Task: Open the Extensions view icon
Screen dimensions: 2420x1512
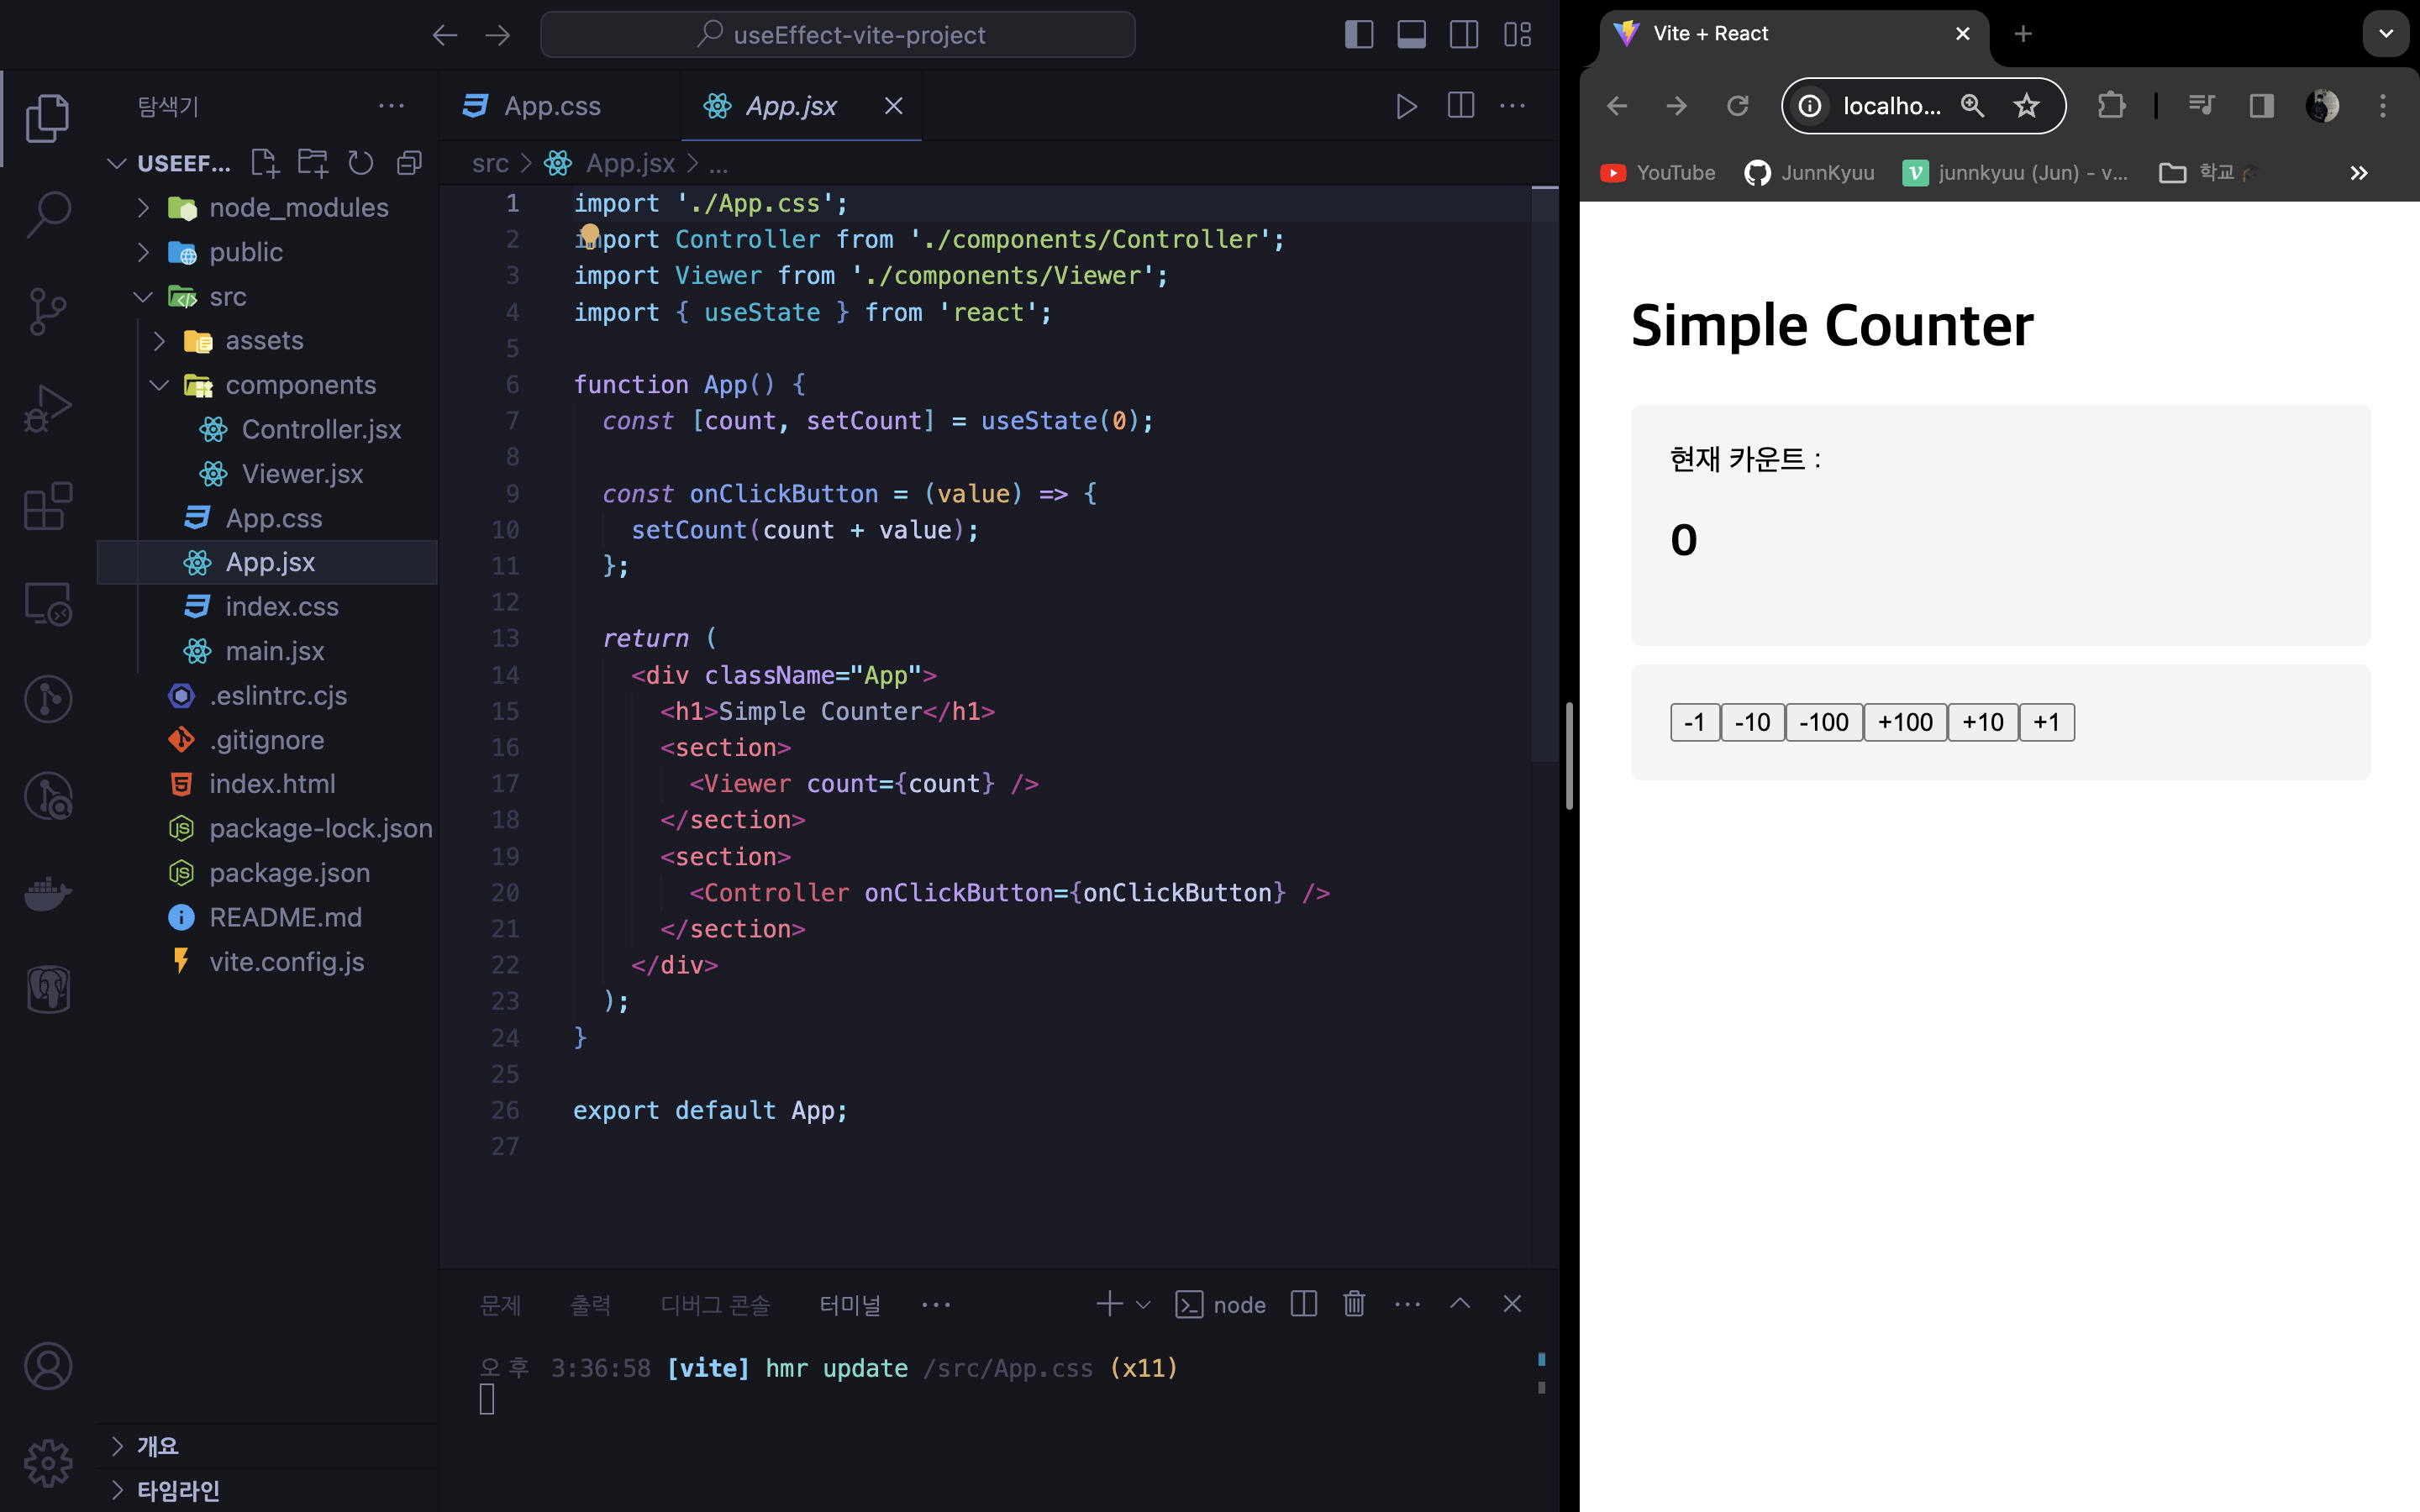Action: (x=47, y=506)
